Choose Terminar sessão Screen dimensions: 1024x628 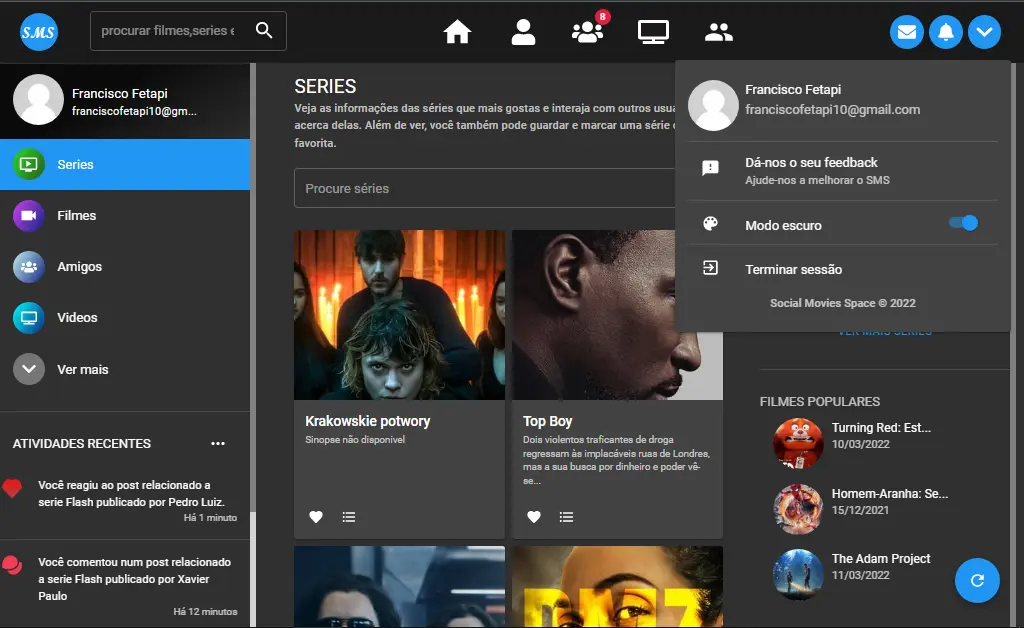point(842,269)
